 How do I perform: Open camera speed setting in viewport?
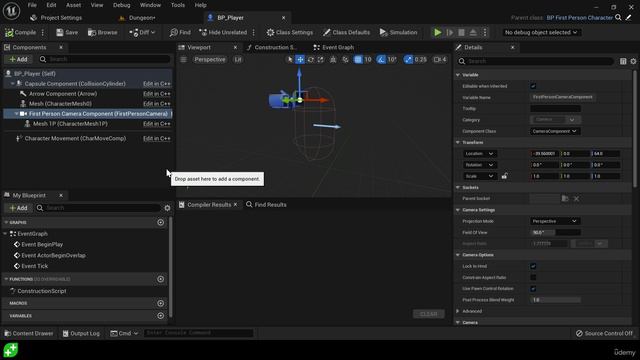440,60
